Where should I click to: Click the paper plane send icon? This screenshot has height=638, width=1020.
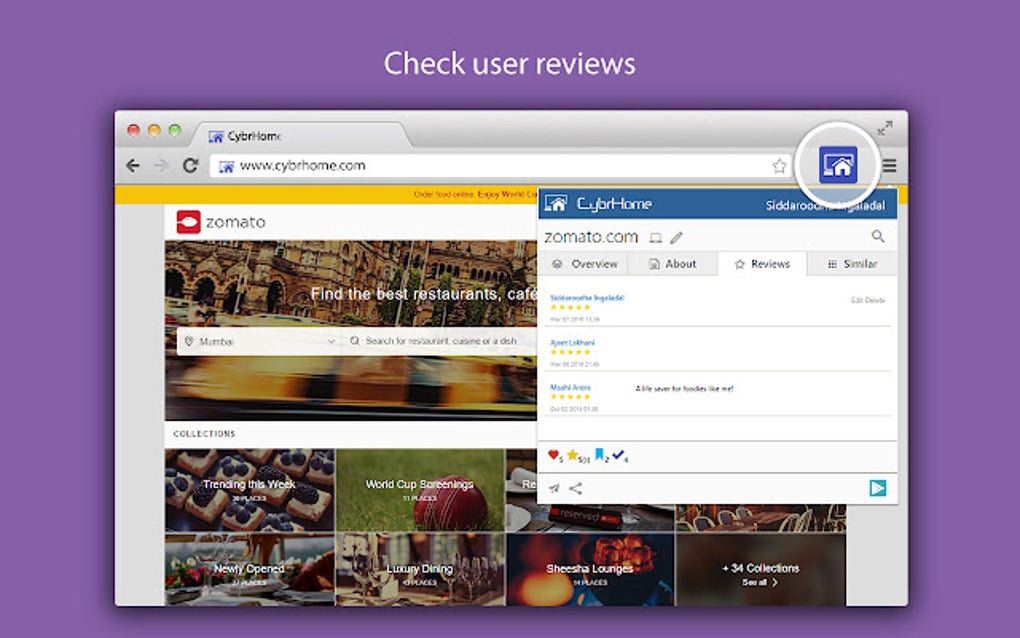(554, 488)
